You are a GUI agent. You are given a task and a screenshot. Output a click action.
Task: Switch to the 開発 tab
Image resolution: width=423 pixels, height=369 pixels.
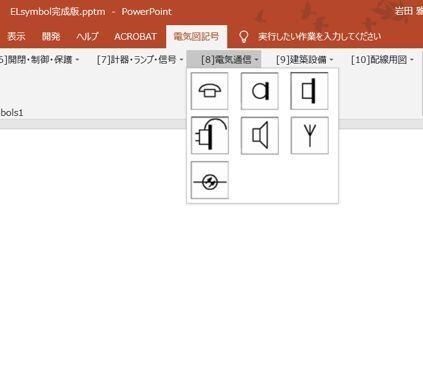pyautogui.click(x=51, y=36)
